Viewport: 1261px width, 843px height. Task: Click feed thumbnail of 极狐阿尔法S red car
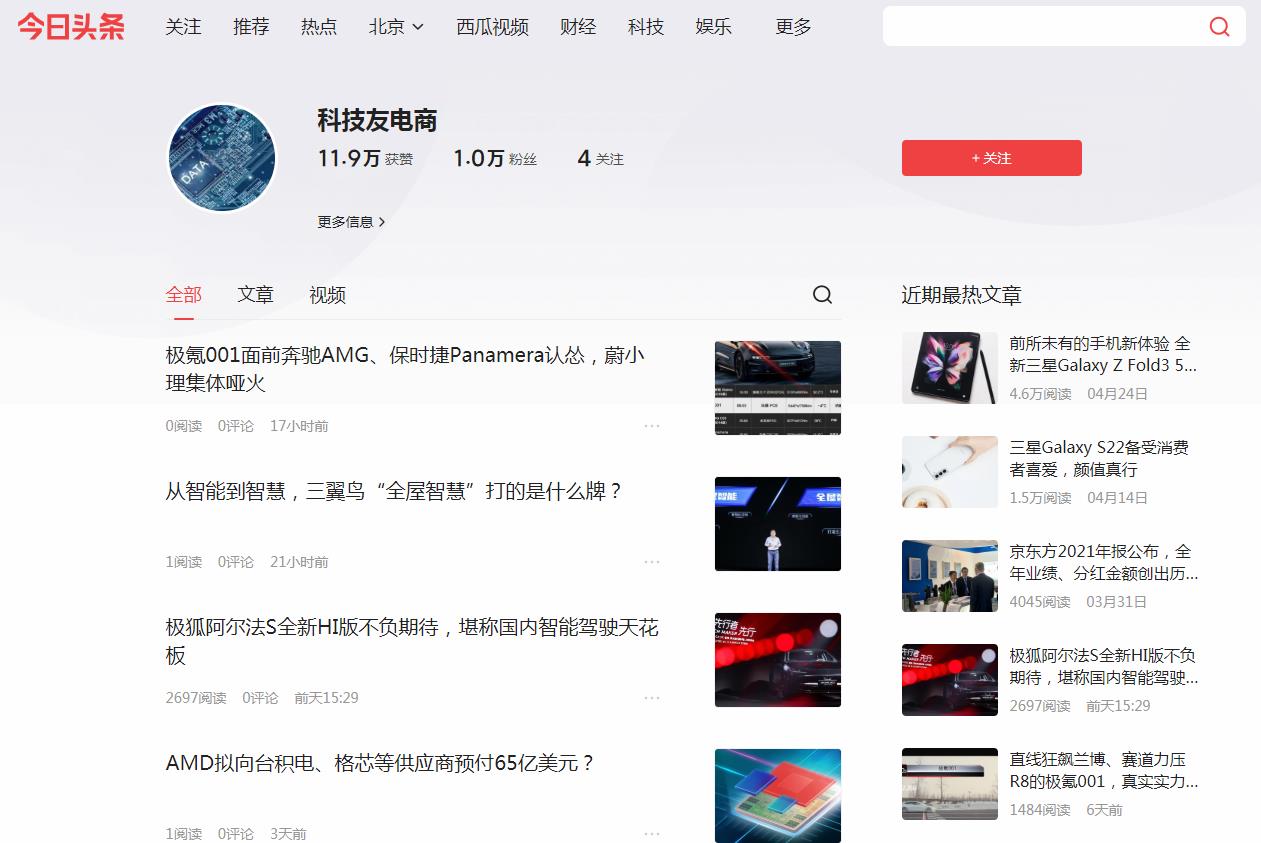pos(778,660)
